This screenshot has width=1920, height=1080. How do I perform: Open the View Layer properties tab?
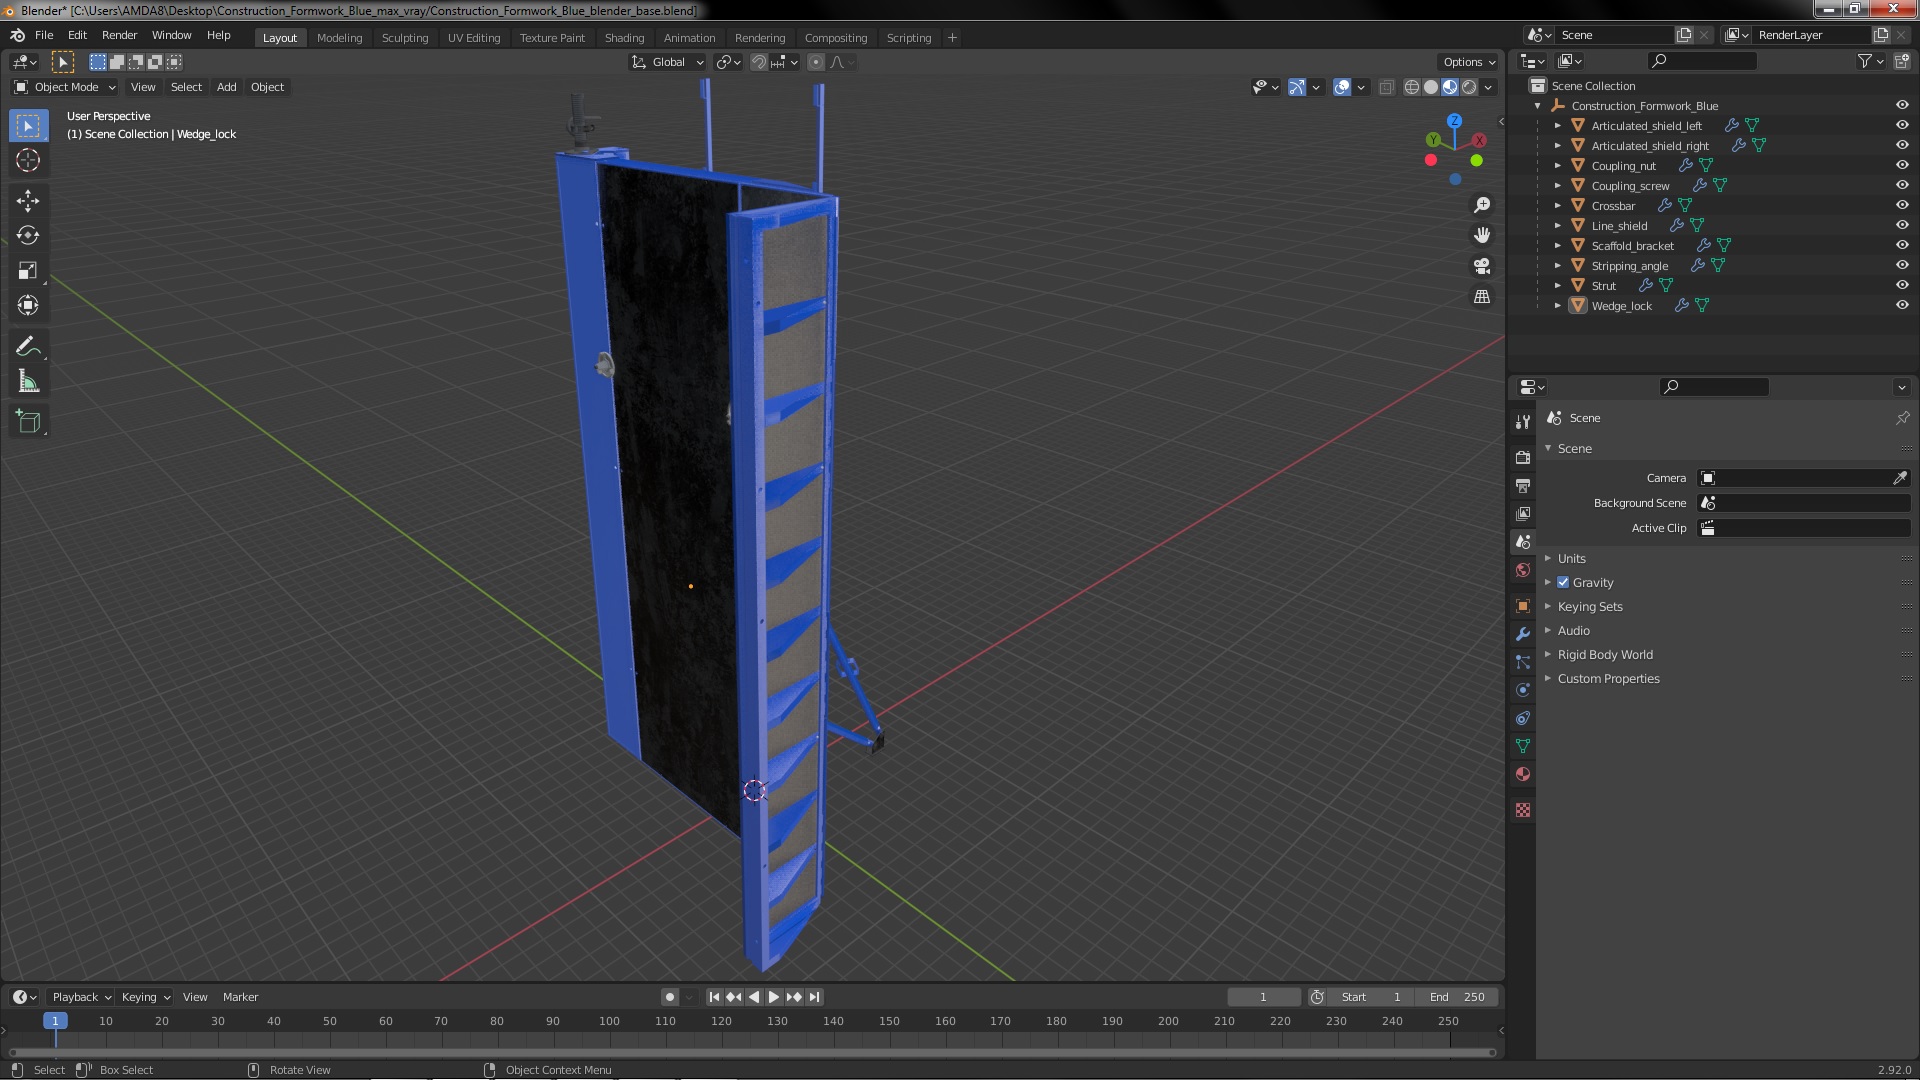coord(1523,513)
